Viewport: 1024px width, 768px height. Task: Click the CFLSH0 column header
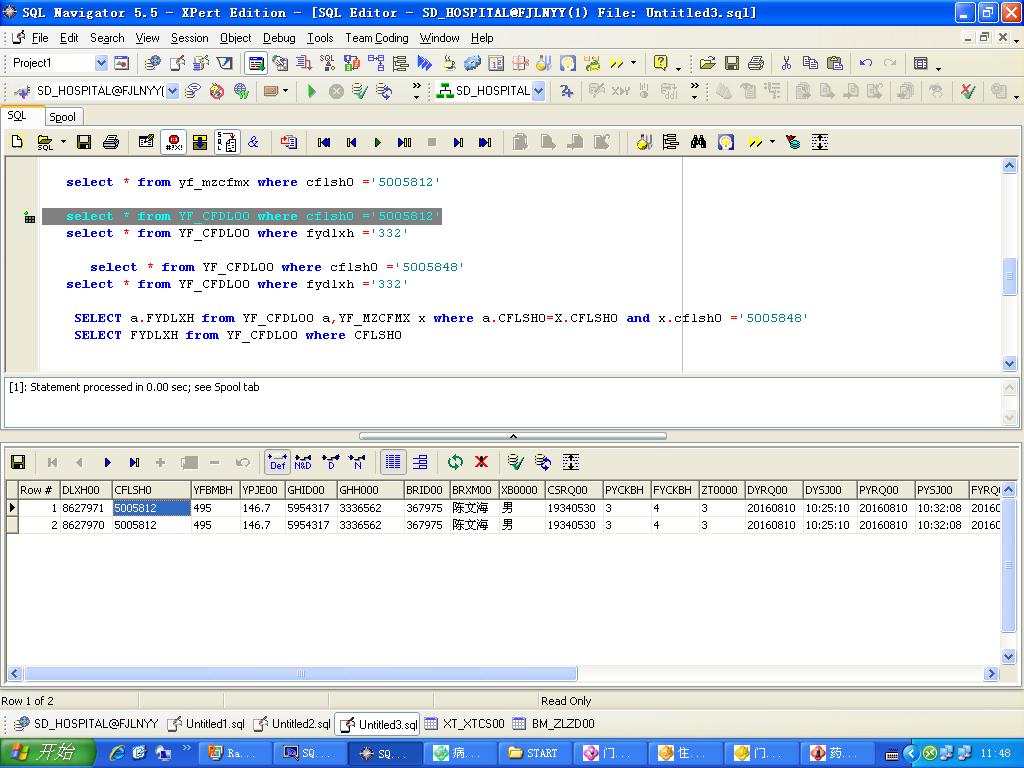[x=150, y=490]
